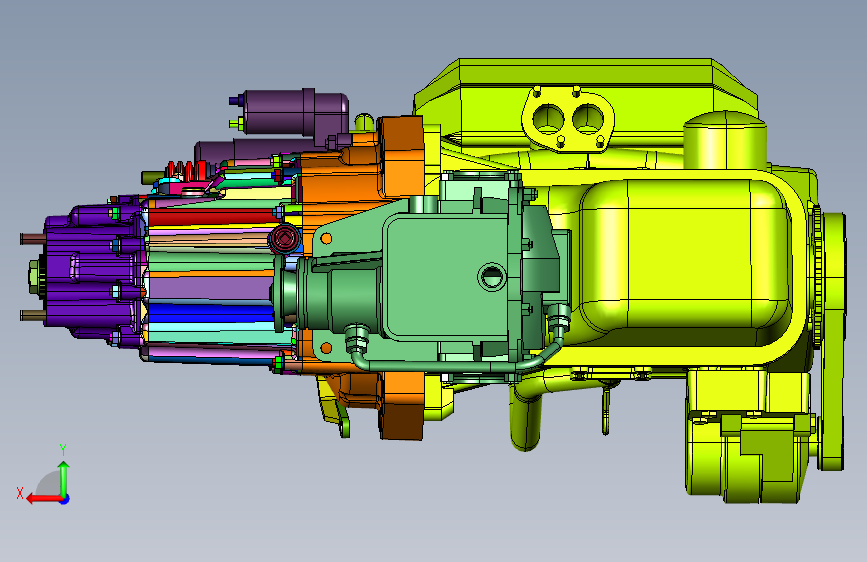Select the green rectangular housing cover

pyautogui.click(x=447, y=275)
